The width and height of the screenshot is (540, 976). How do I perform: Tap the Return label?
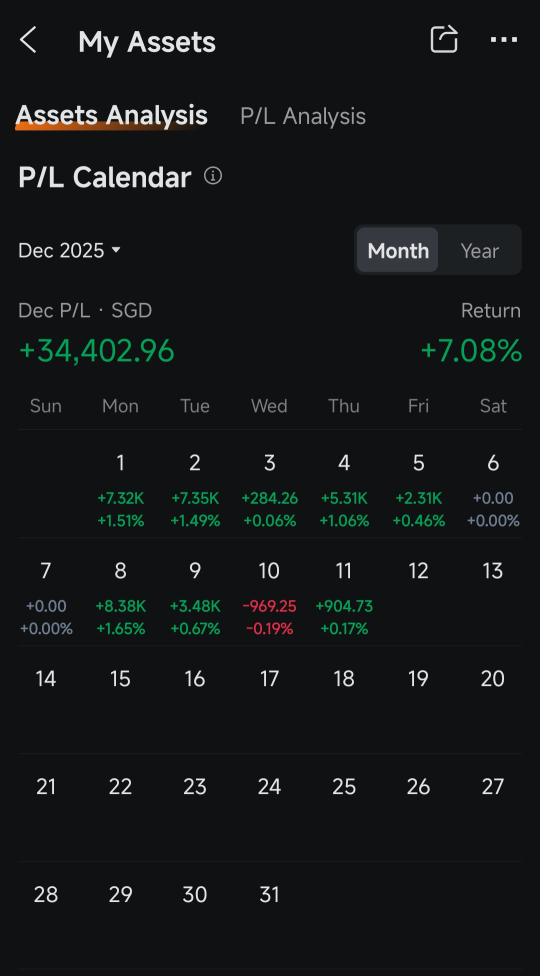pos(491,310)
